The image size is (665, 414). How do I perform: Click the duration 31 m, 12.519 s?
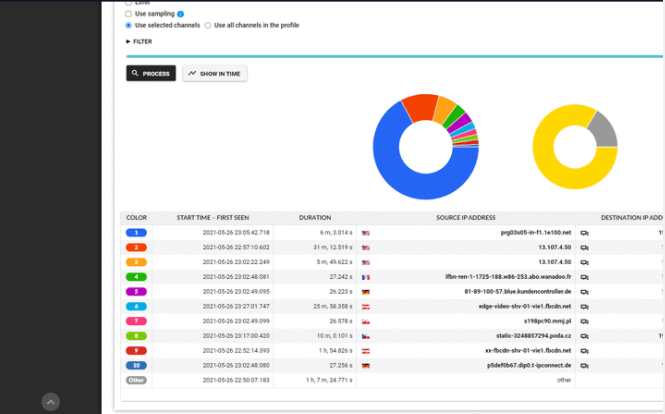333,247
